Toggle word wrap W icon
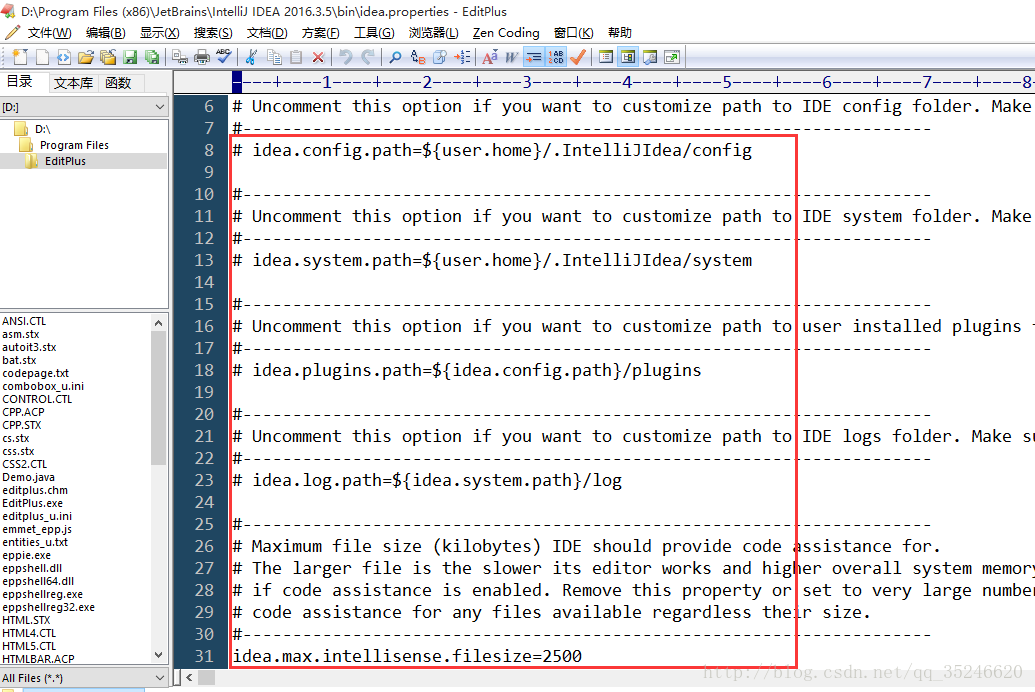This screenshot has width=1035, height=692. [512, 57]
